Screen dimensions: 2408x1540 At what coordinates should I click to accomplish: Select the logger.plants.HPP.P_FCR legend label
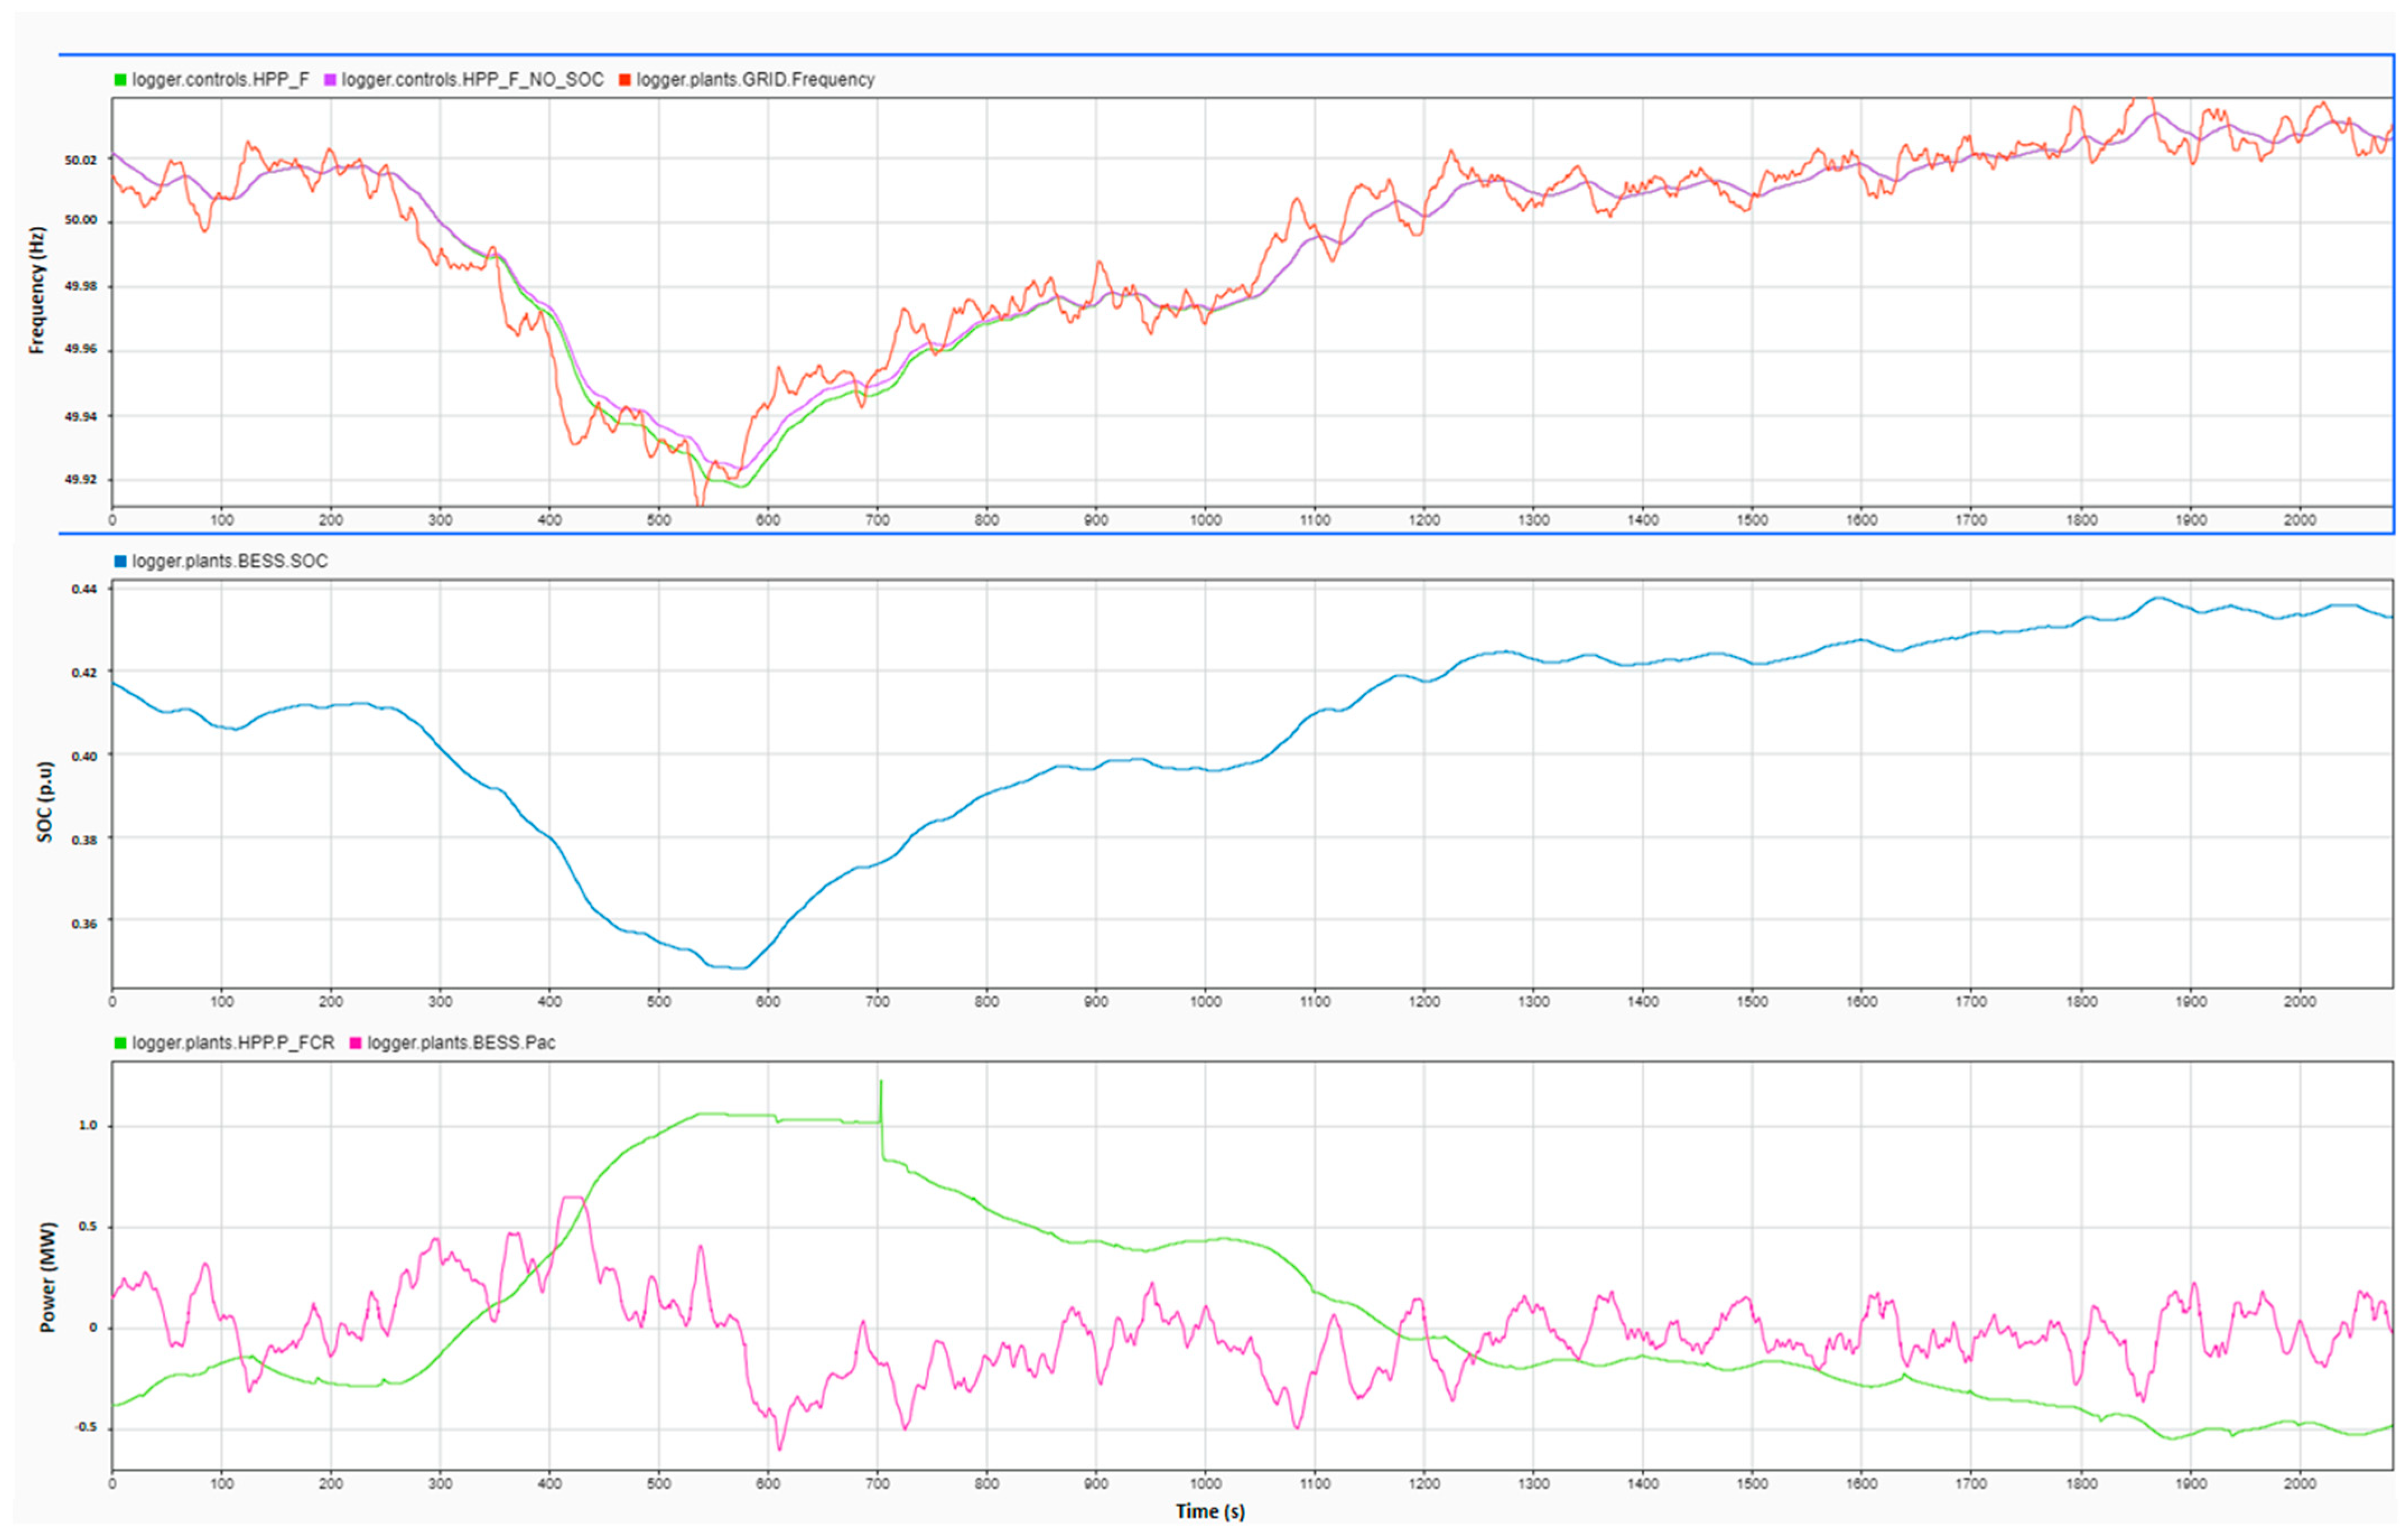click(x=233, y=1043)
